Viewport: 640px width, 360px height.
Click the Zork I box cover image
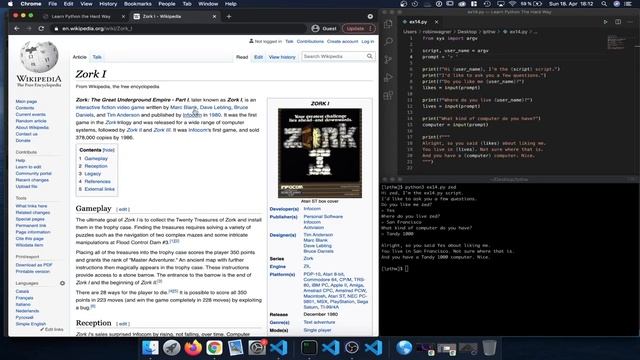[x=320, y=153]
